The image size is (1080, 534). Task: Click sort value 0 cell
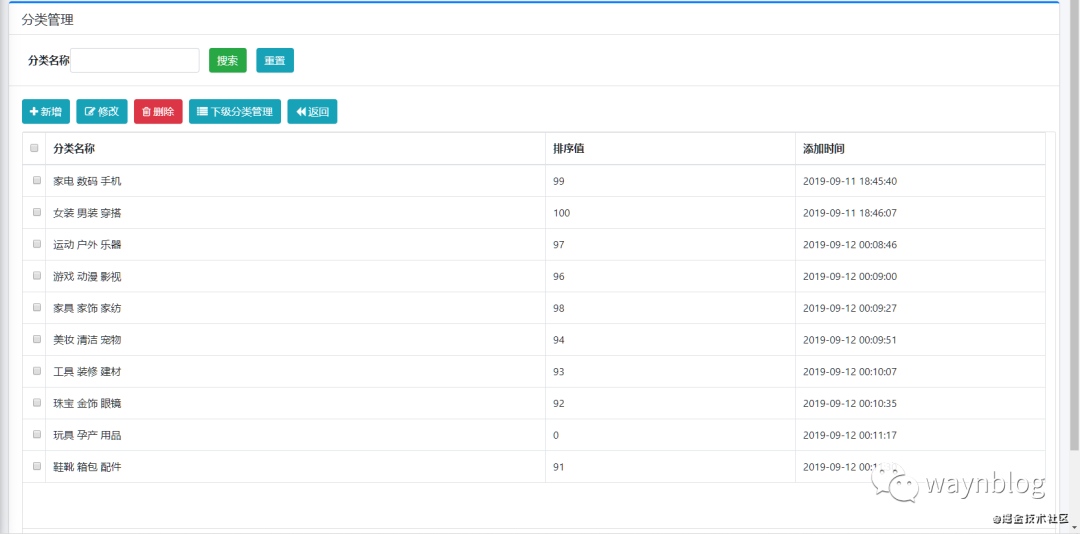(670, 435)
